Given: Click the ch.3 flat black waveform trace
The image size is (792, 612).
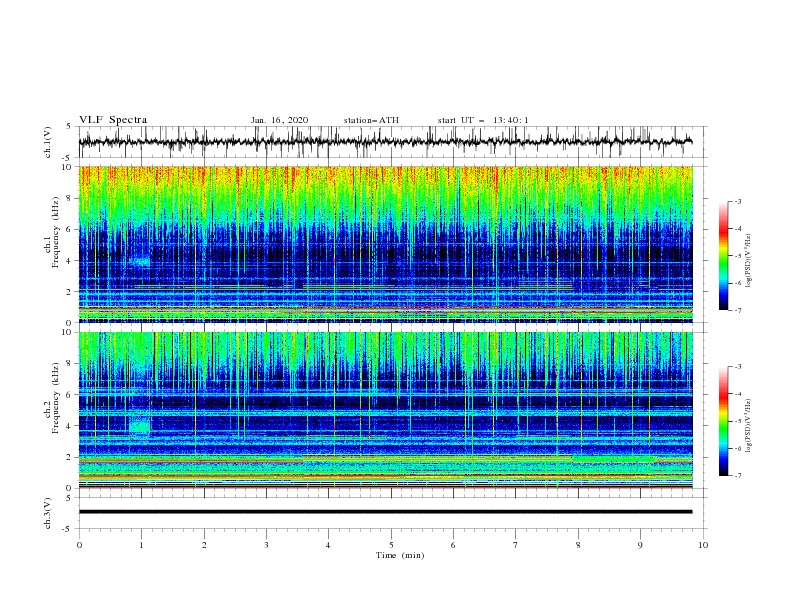Looking at the screenshot, I should [x=385, y=512].
